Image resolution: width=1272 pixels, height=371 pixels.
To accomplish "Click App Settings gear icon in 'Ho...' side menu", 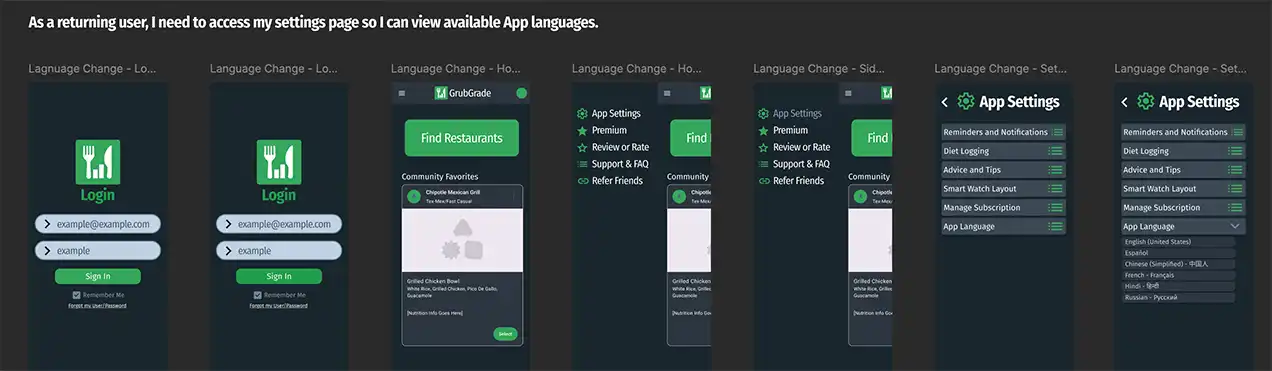I will (x=583, y=114).
